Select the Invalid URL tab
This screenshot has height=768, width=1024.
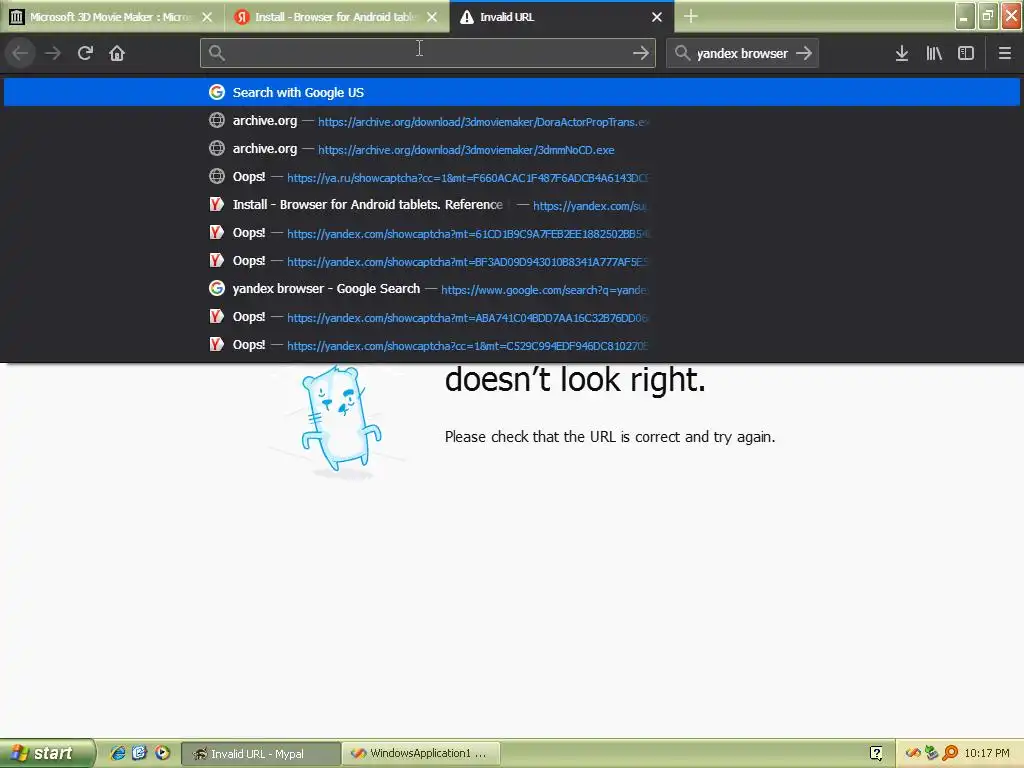562,17
